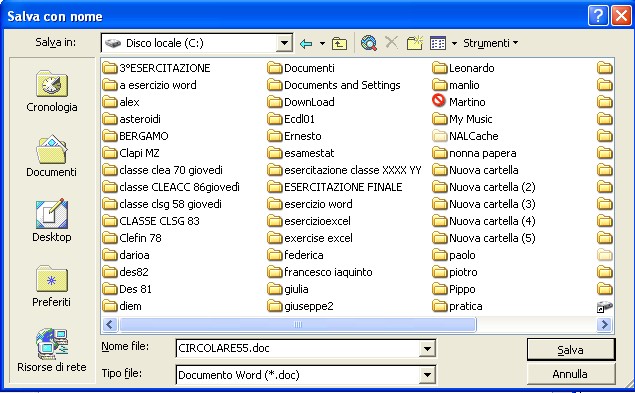The width and height of the screenshot is (635, 393).
Task: Select the Ernesto folder
Action: [x=294, y=136]
